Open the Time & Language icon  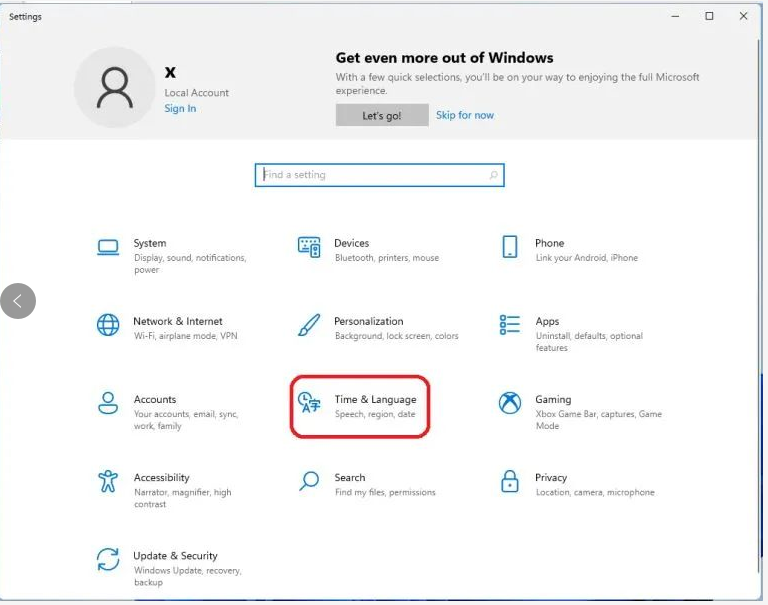point(309,403)
